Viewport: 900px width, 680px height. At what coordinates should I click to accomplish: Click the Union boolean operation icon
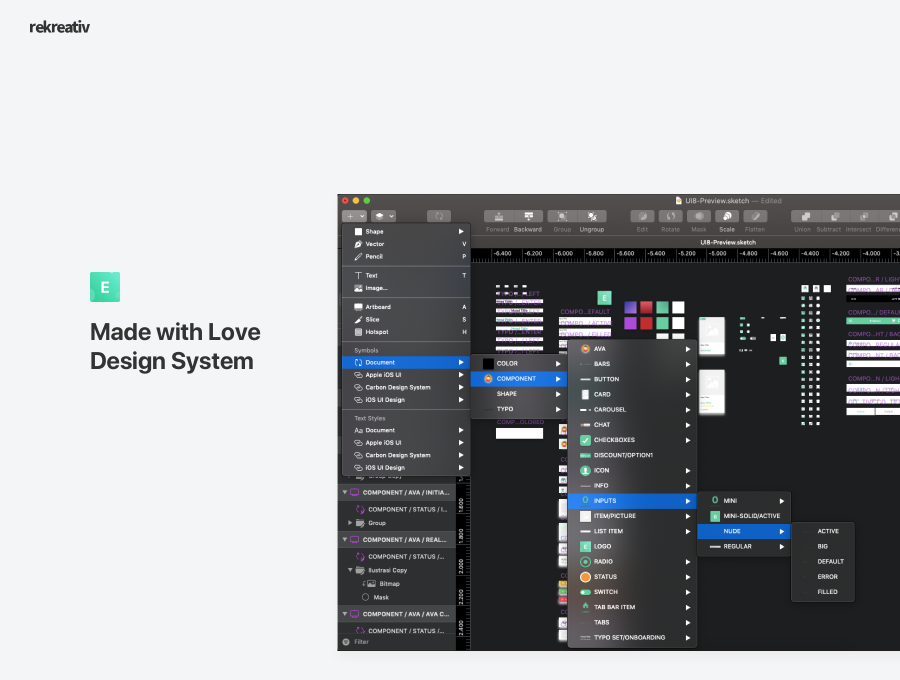802,216
